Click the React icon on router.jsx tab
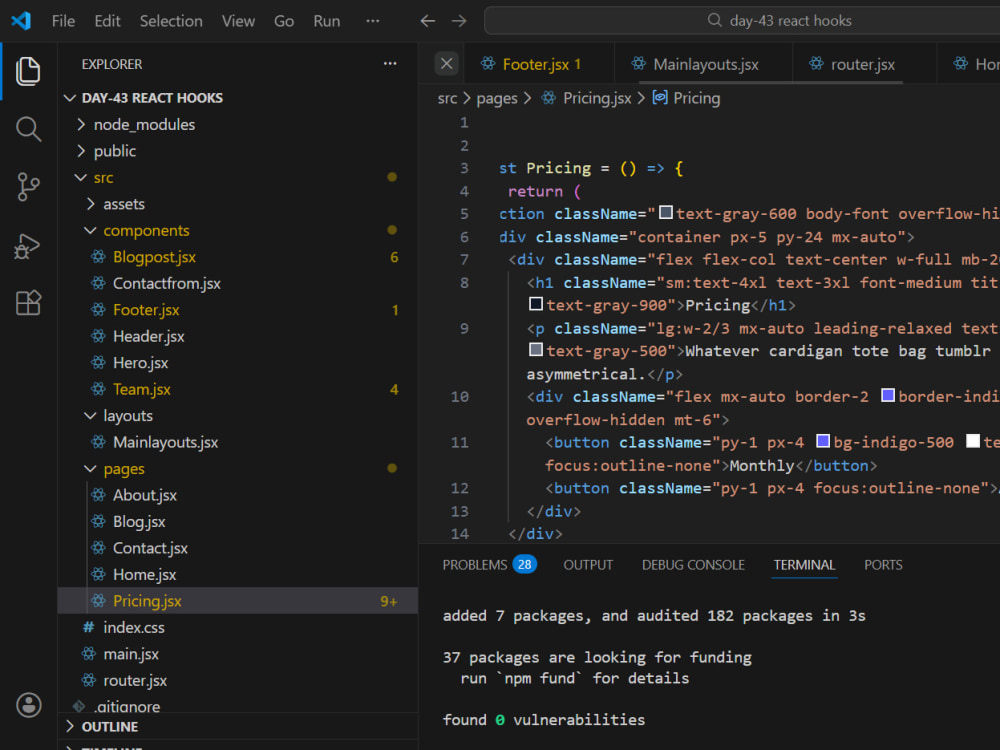The width and height of the screenshot is (1000, 750). coord(816,64)
